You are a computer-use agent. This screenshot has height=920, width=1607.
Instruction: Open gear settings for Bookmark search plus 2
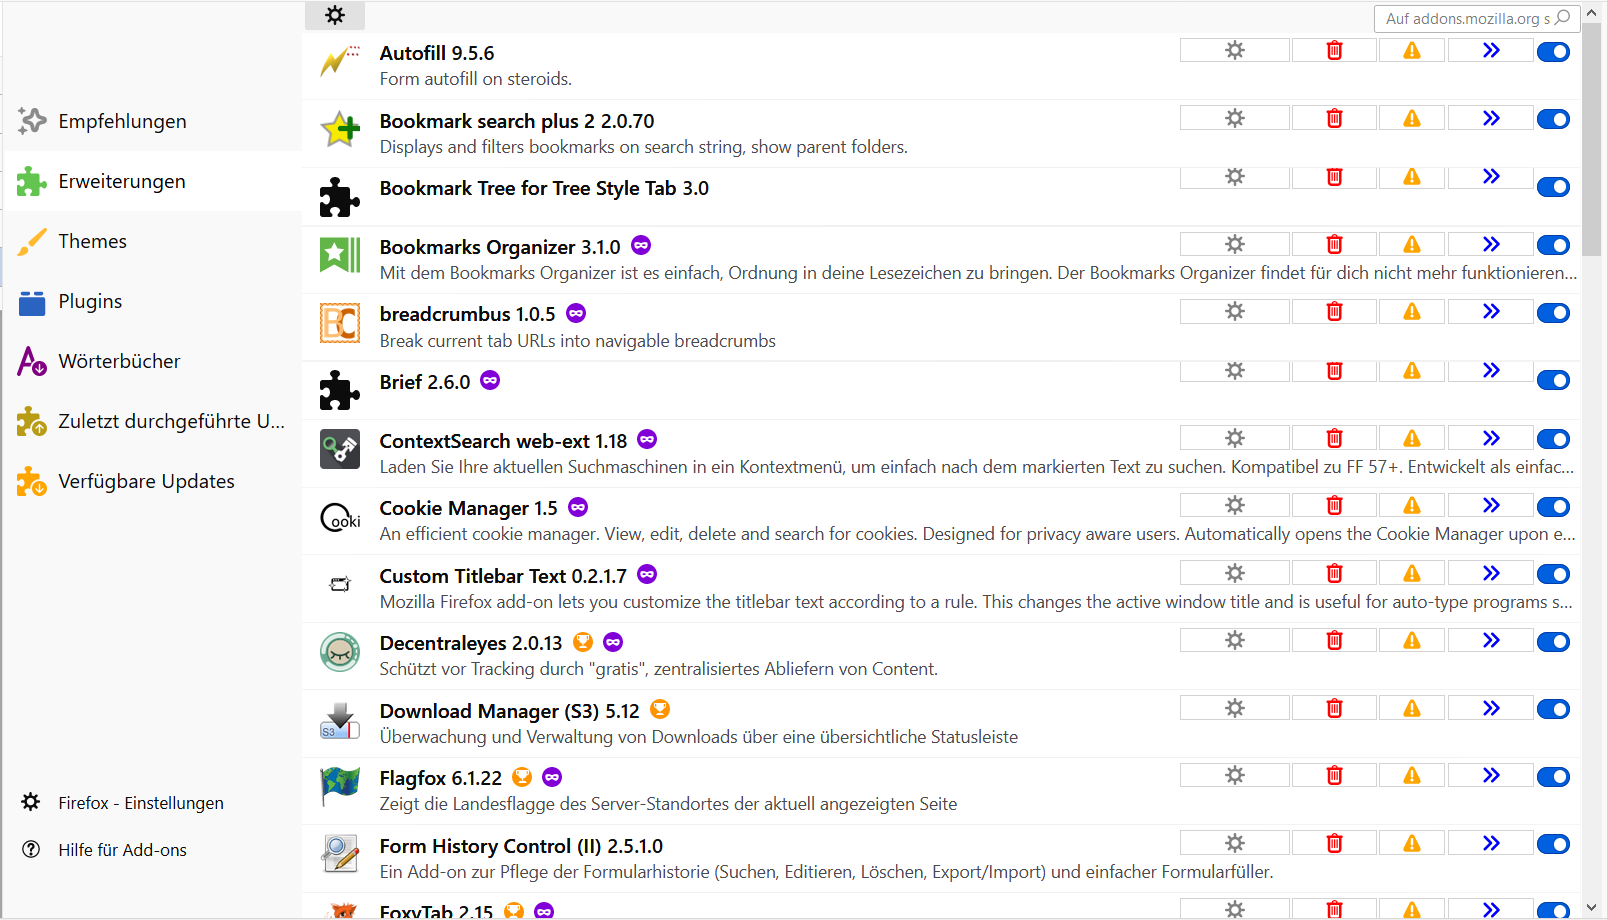coord(1235,119)
